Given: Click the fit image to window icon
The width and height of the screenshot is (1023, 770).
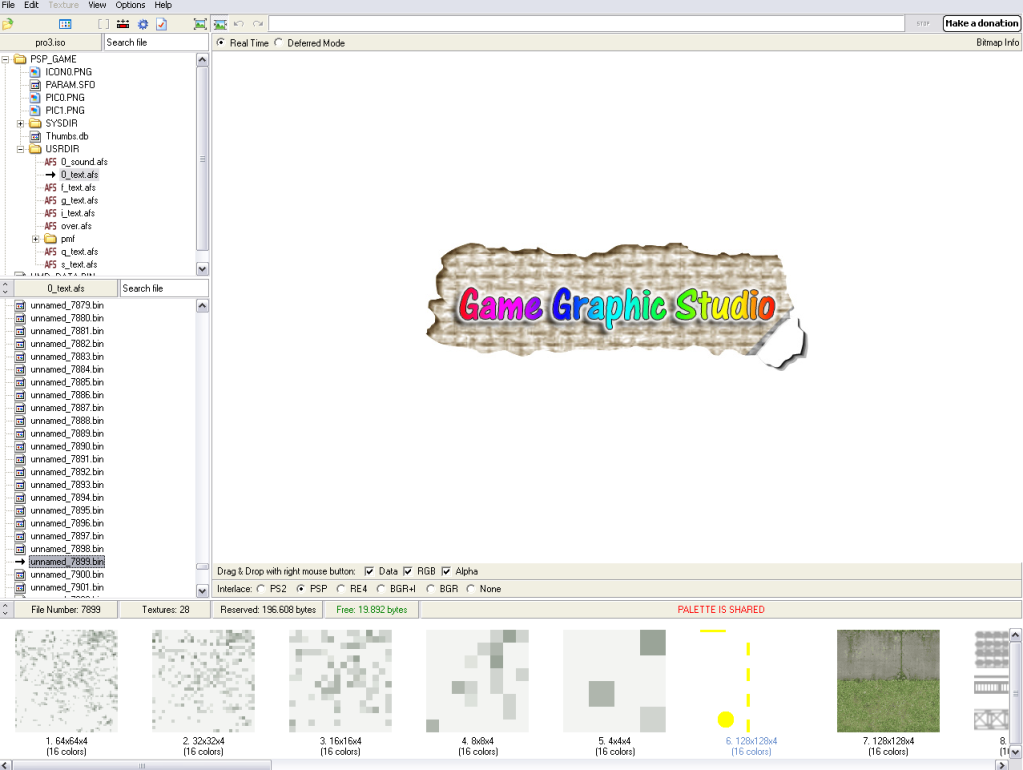Looking at the screenshot, I should coord(200,24).
